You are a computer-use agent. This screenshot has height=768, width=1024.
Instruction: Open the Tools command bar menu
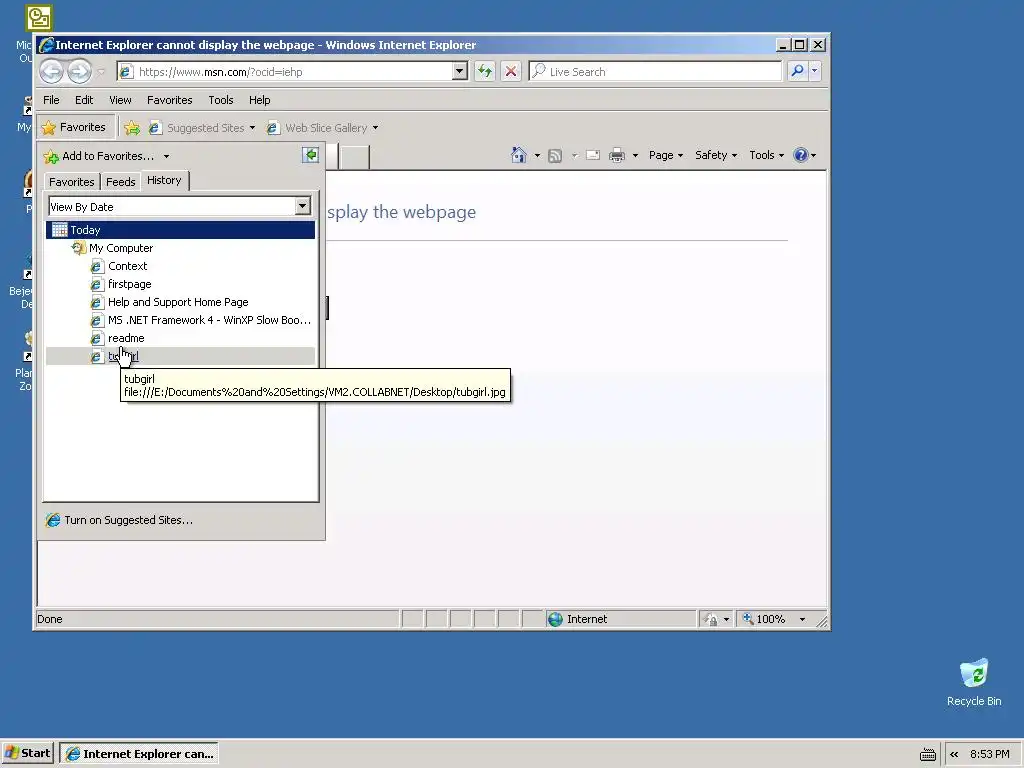click(766, 155)
